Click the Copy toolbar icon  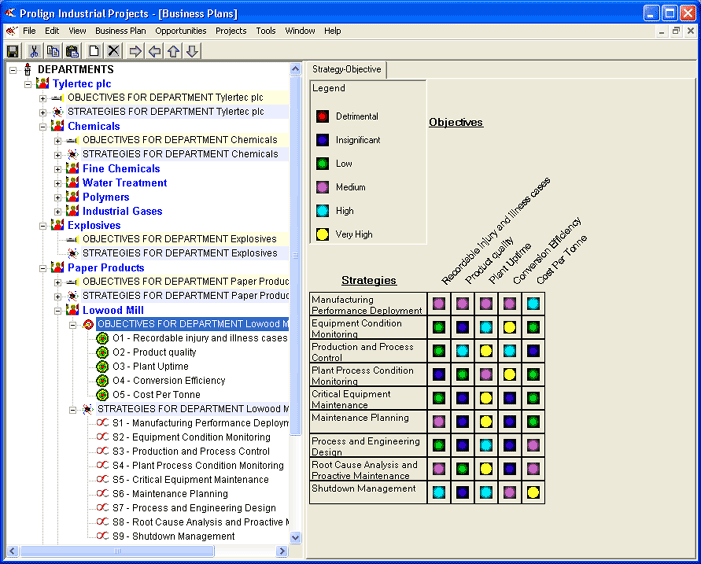pyautogui.click(x=53, y=51)
